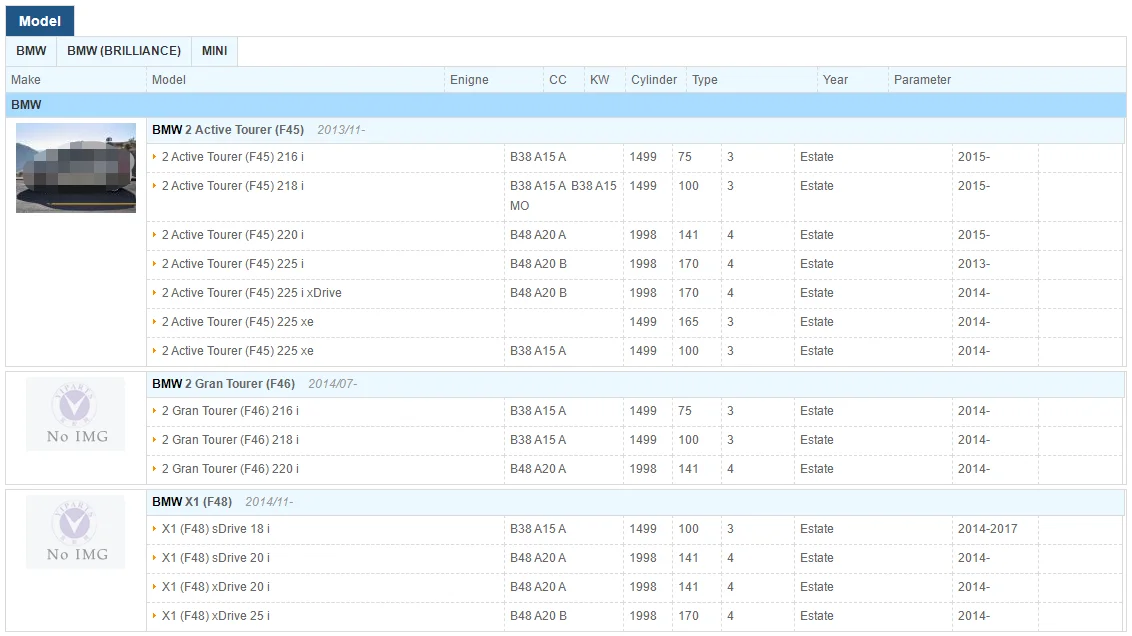Click arrow bullet beside 218 i Active Tourer
1132x636 pixels.
pyautogui.click(x=154, y=186)
